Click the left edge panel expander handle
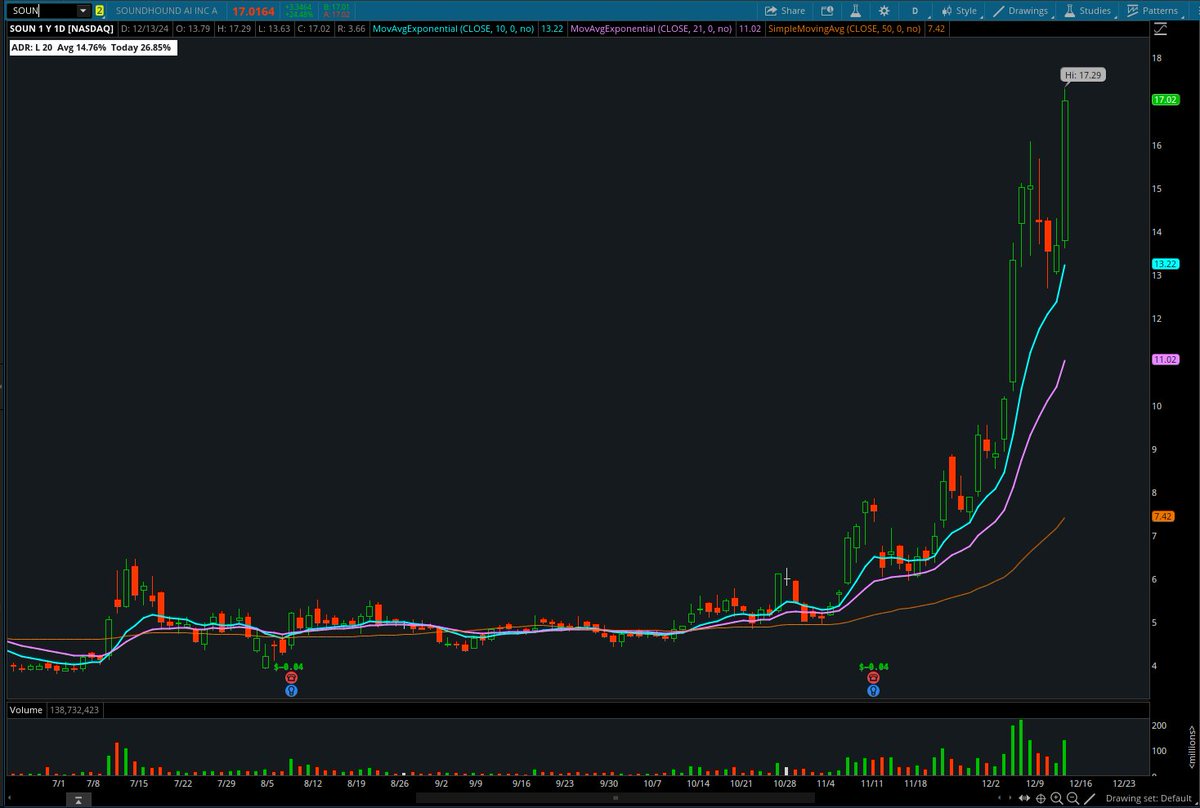 (2, 385)
